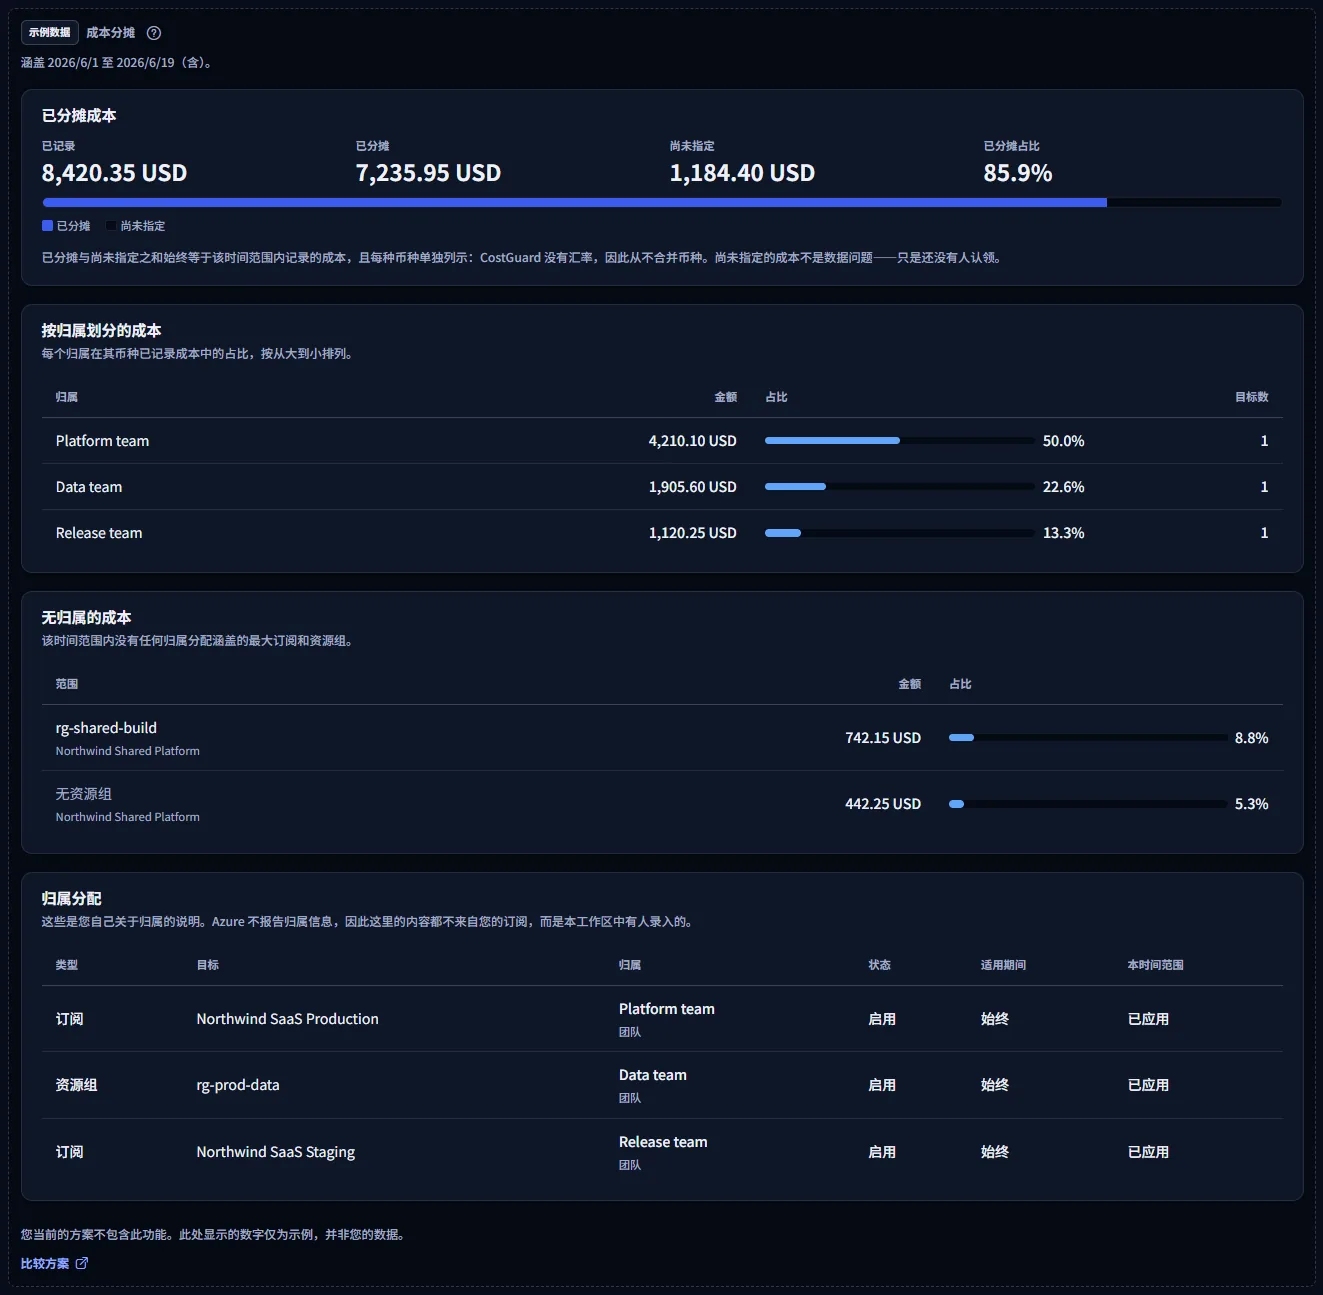The image size is (1323, 1295).
Task: Click the 类型 column header
Action: coord(67,965)
